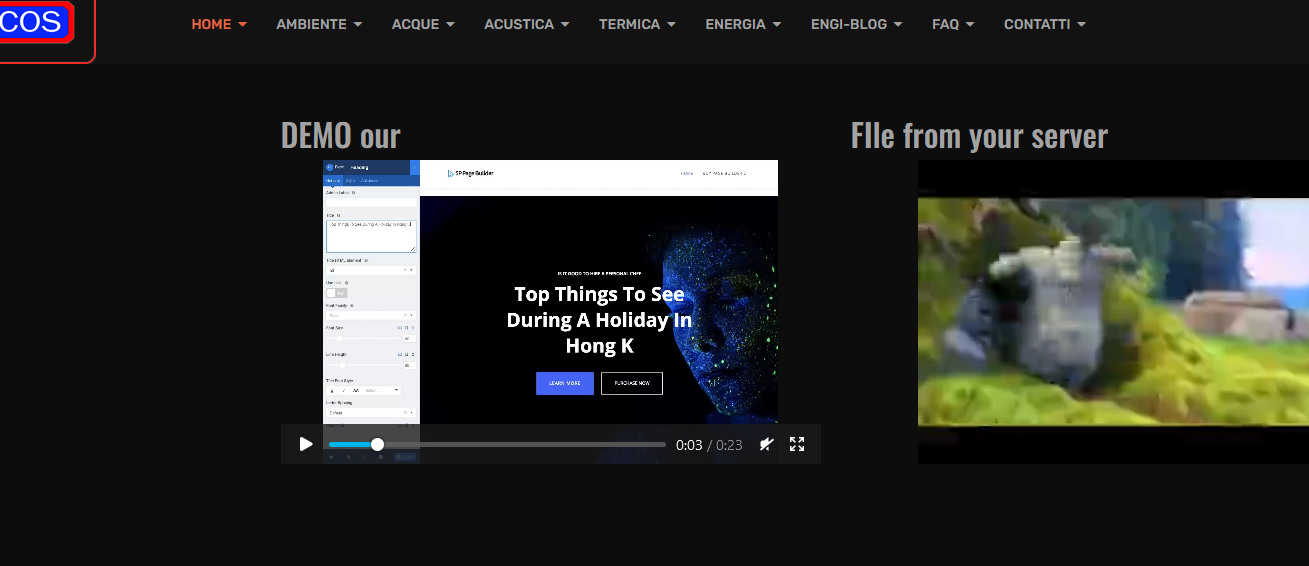Play the demo video
The height and width of the screenshot is (566, 1309).
[306, 444]
